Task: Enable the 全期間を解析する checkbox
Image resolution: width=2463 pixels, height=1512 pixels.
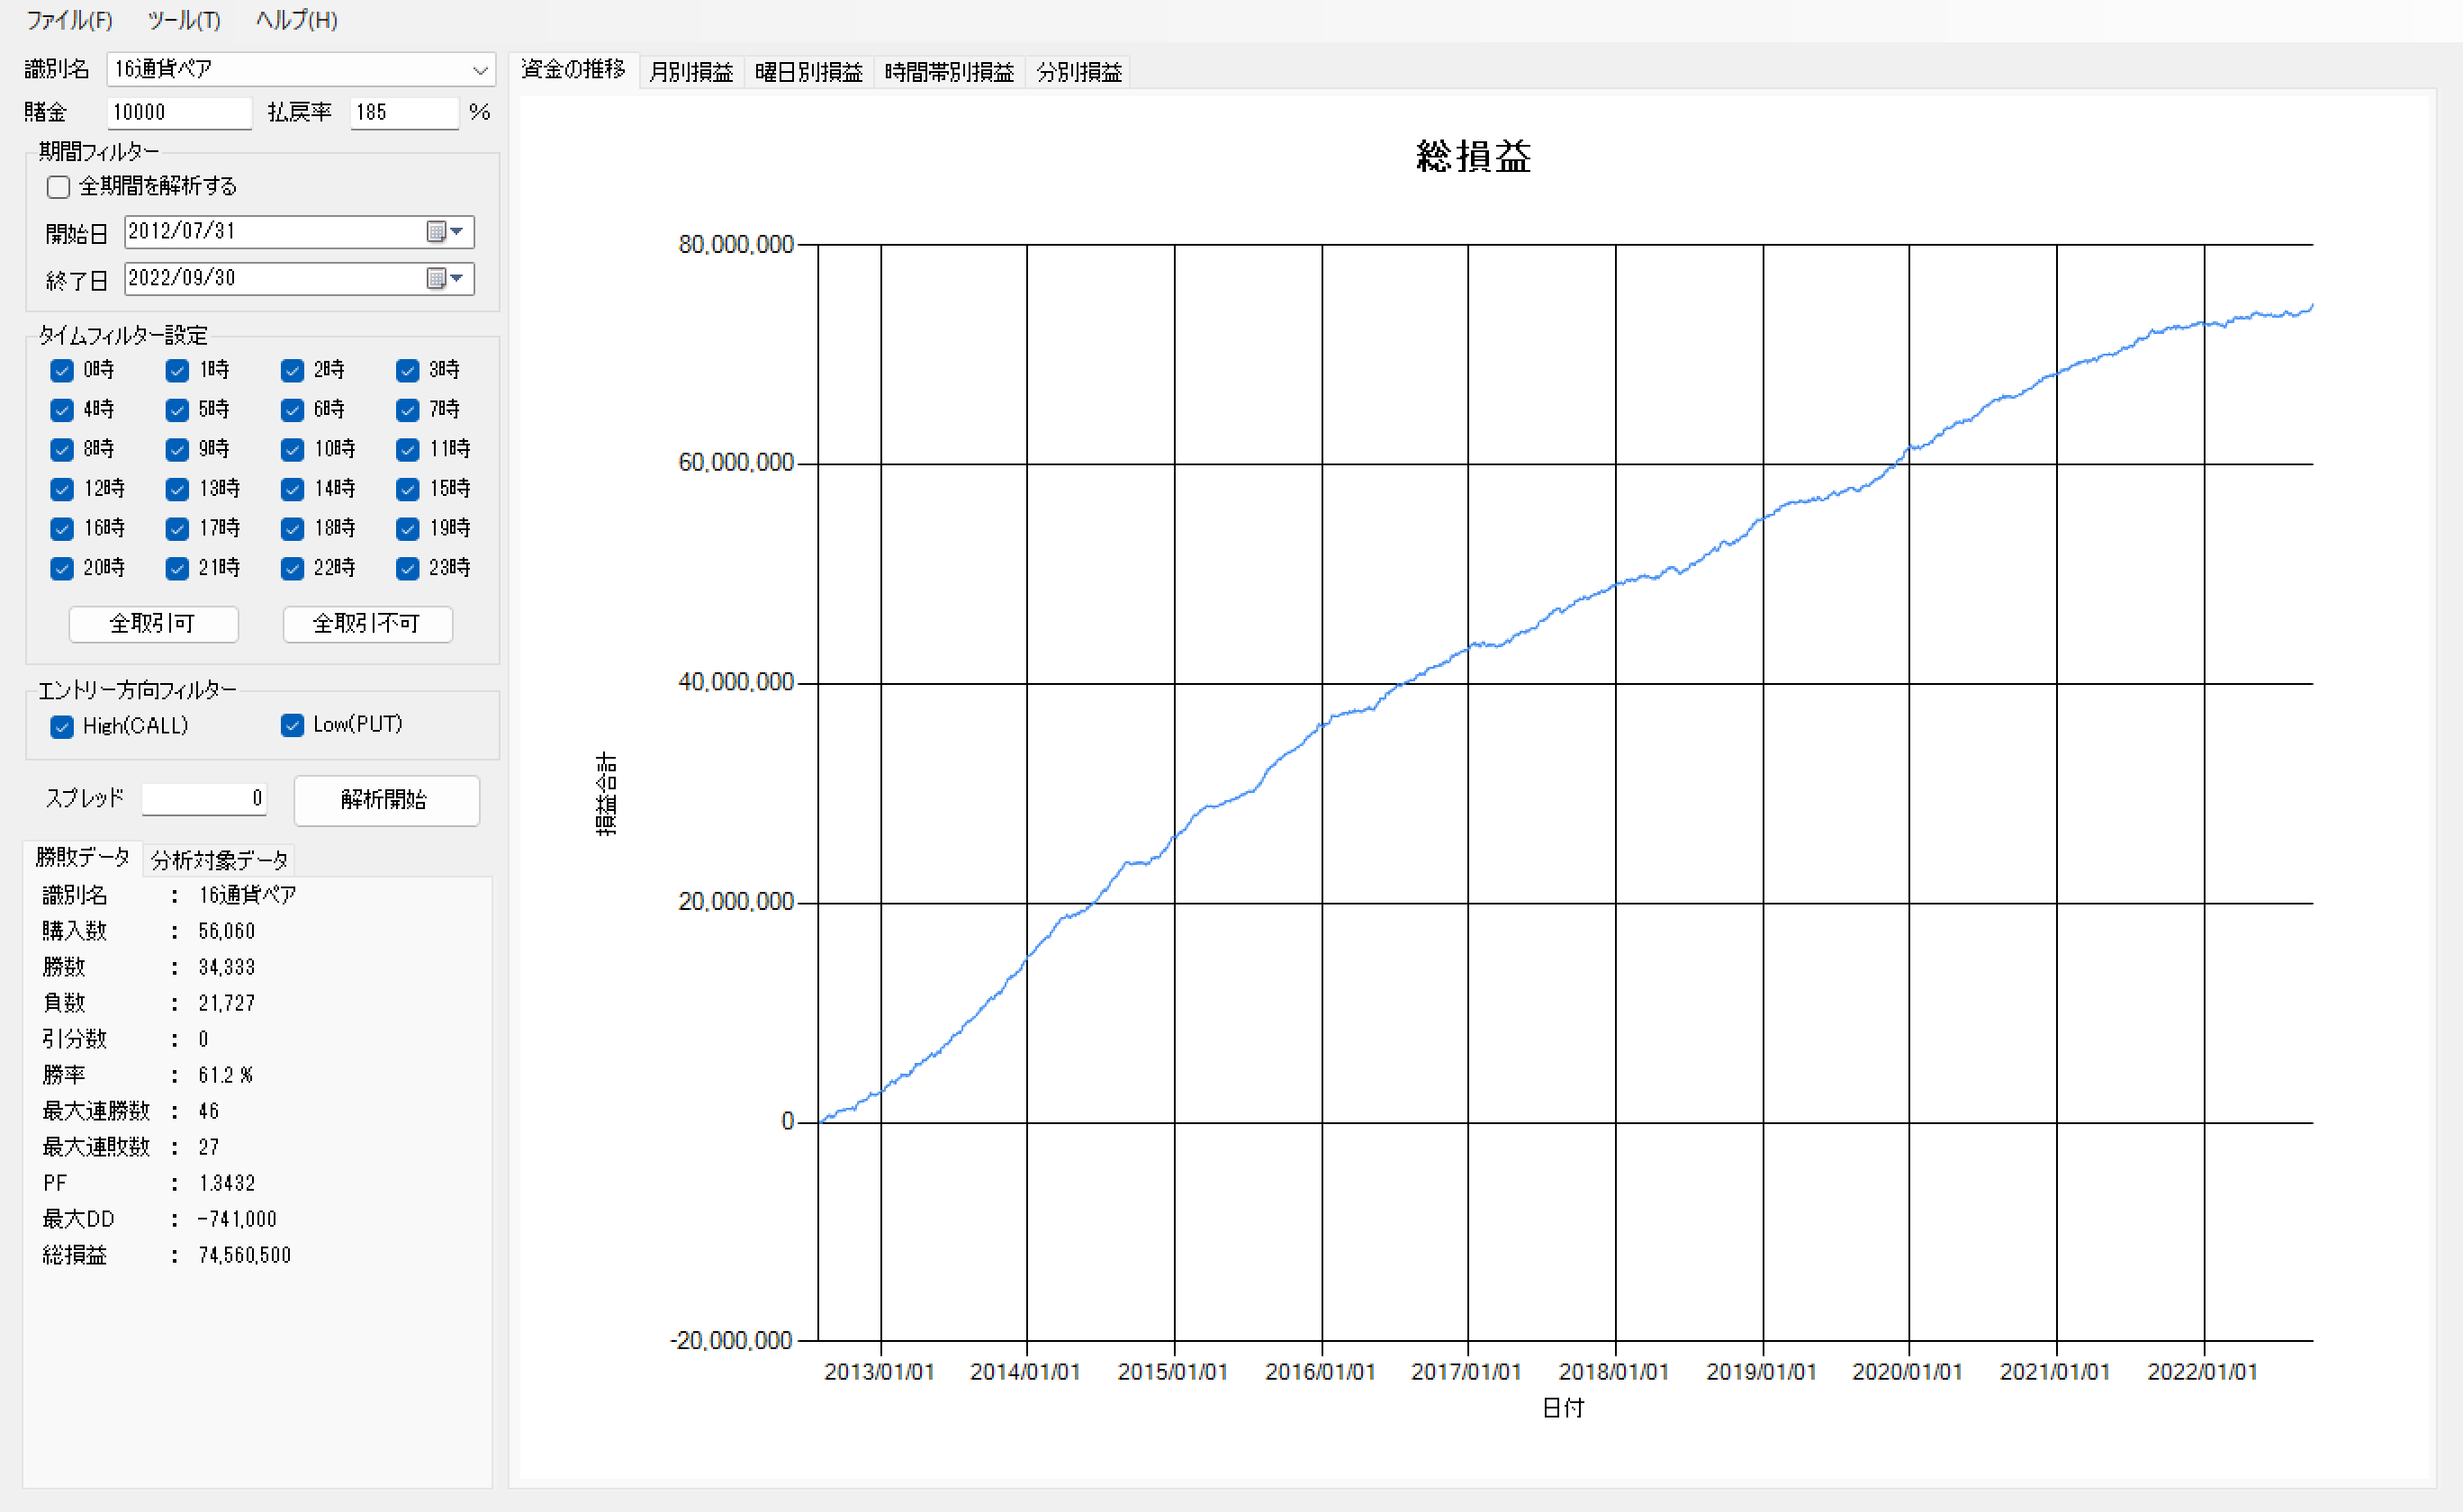Action: click(59, 187)
